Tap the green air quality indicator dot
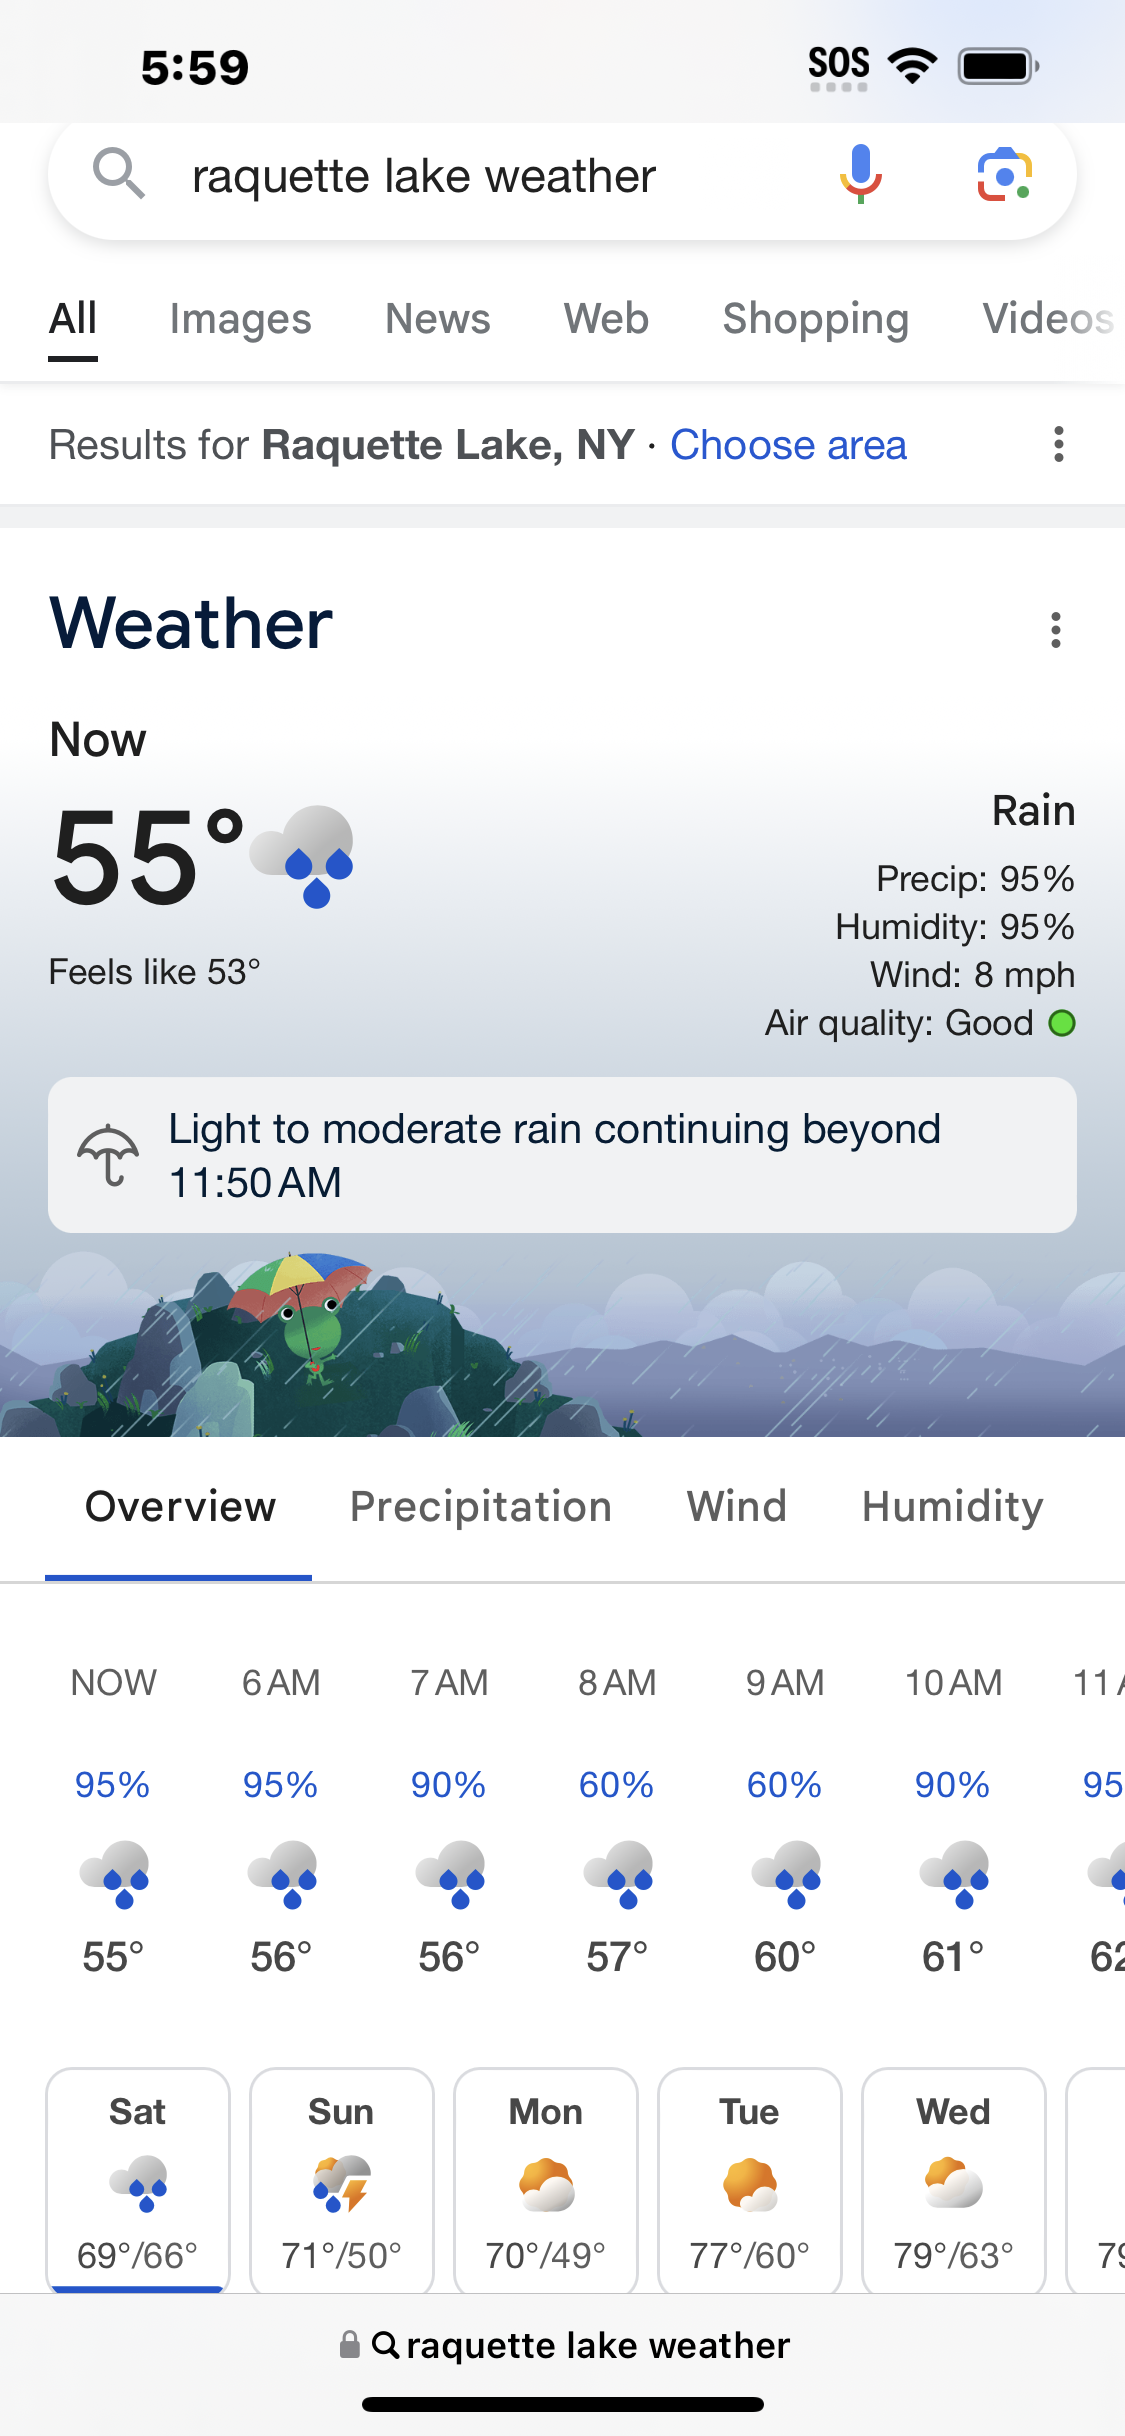The image size is (1125, 2436). (x=1061, y=1023)
